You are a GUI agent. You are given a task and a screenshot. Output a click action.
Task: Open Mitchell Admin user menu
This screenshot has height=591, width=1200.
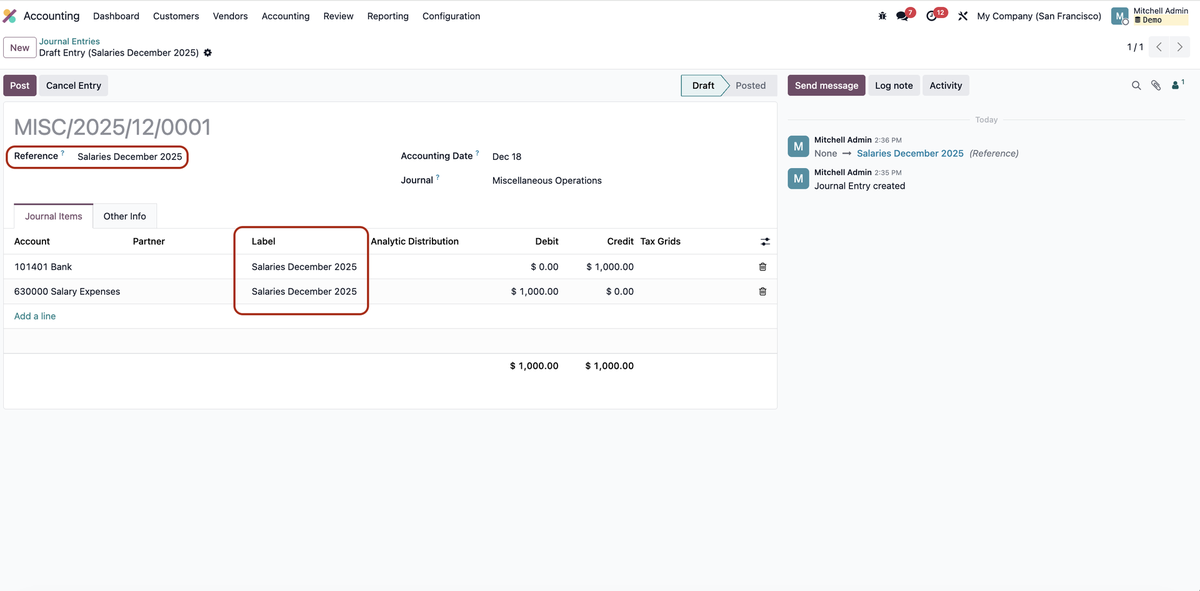tap(1150, 16)
